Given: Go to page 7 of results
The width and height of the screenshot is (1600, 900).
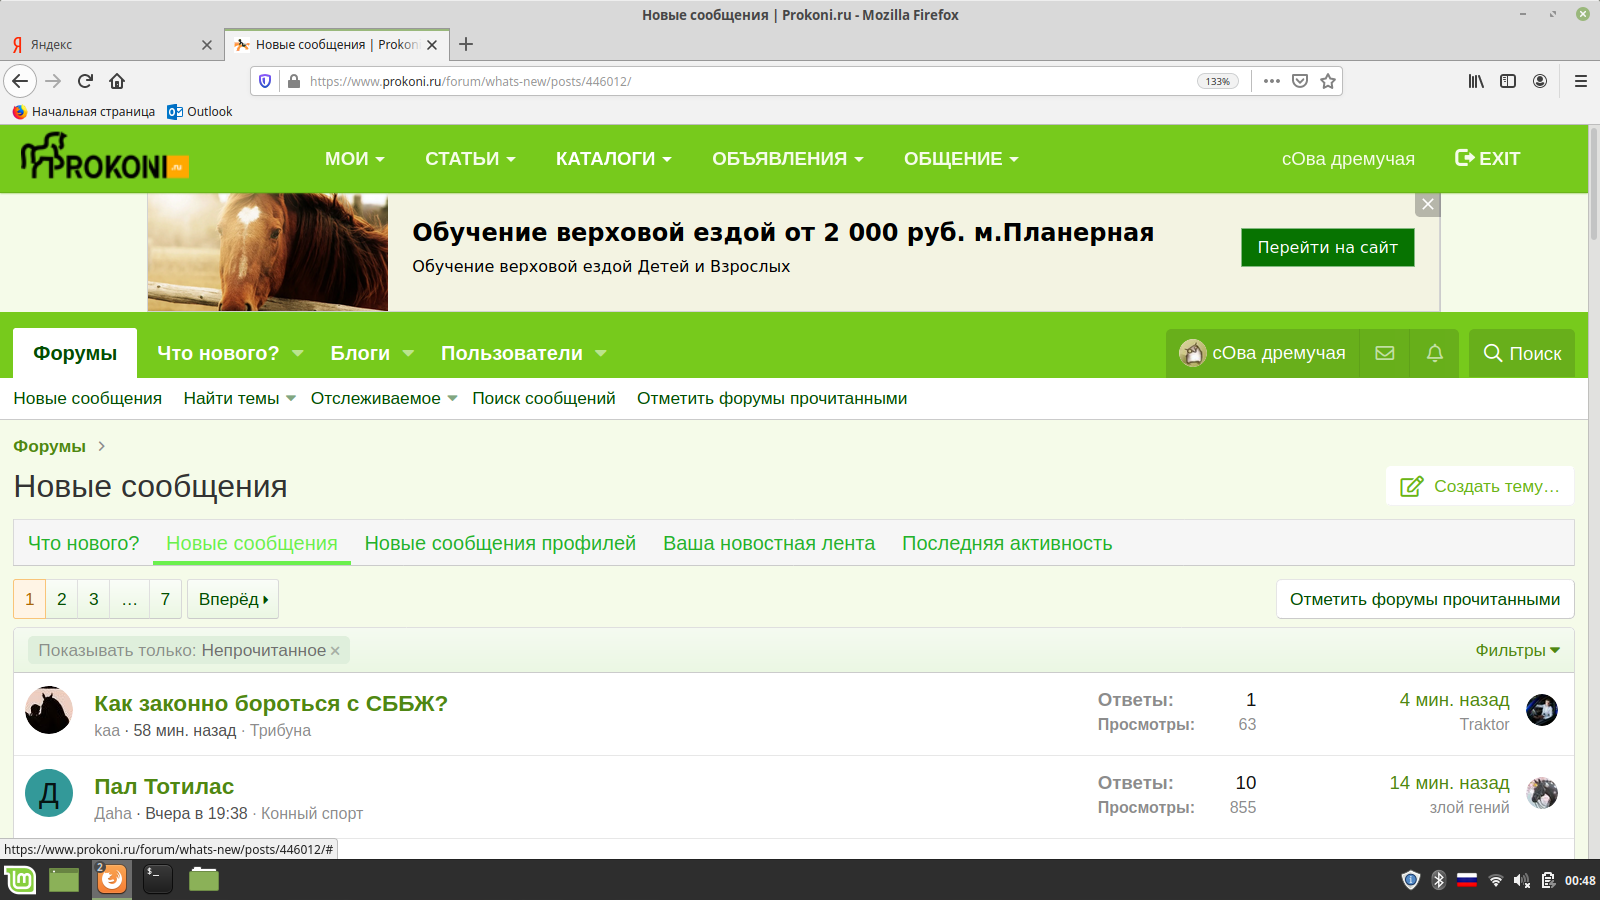Looking at the screenshot, I should (165, 599).
